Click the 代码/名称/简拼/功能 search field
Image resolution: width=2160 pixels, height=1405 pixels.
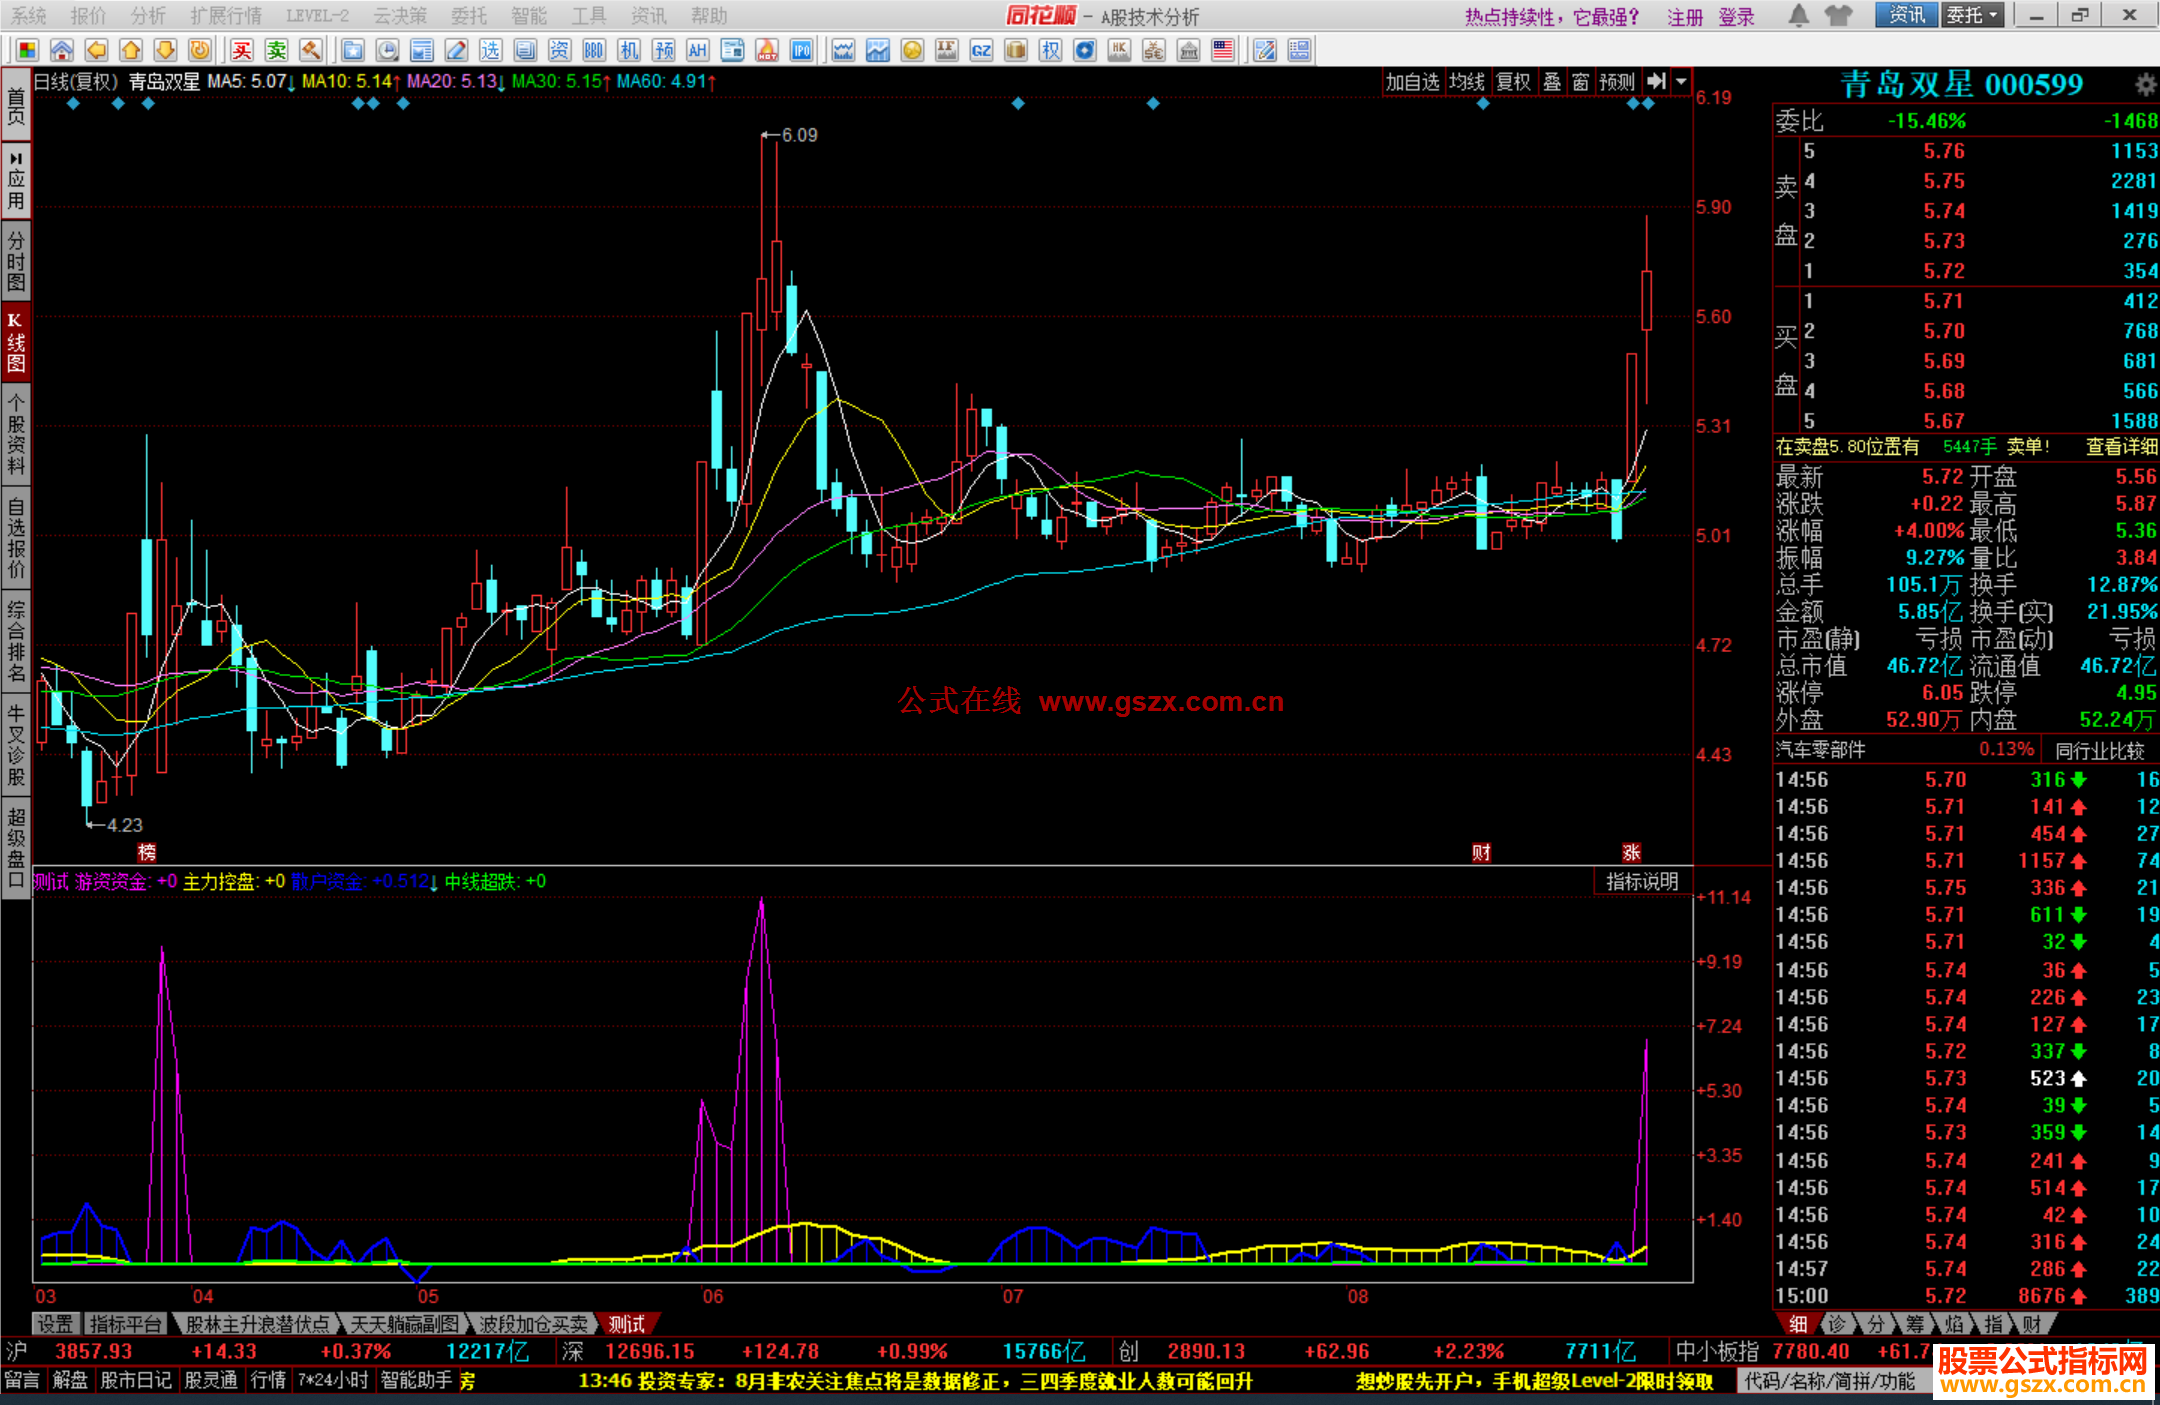(1829, 1381)
